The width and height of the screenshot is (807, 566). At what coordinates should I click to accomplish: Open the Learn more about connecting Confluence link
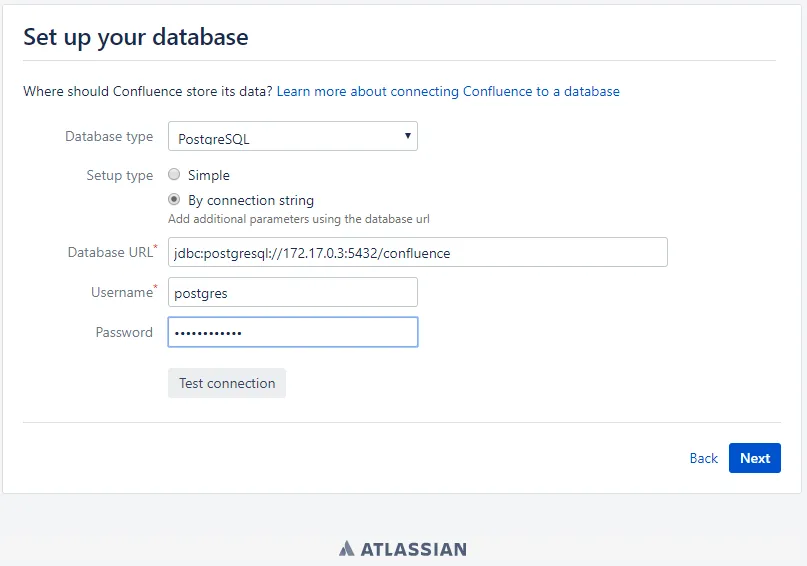pos(448,91)
